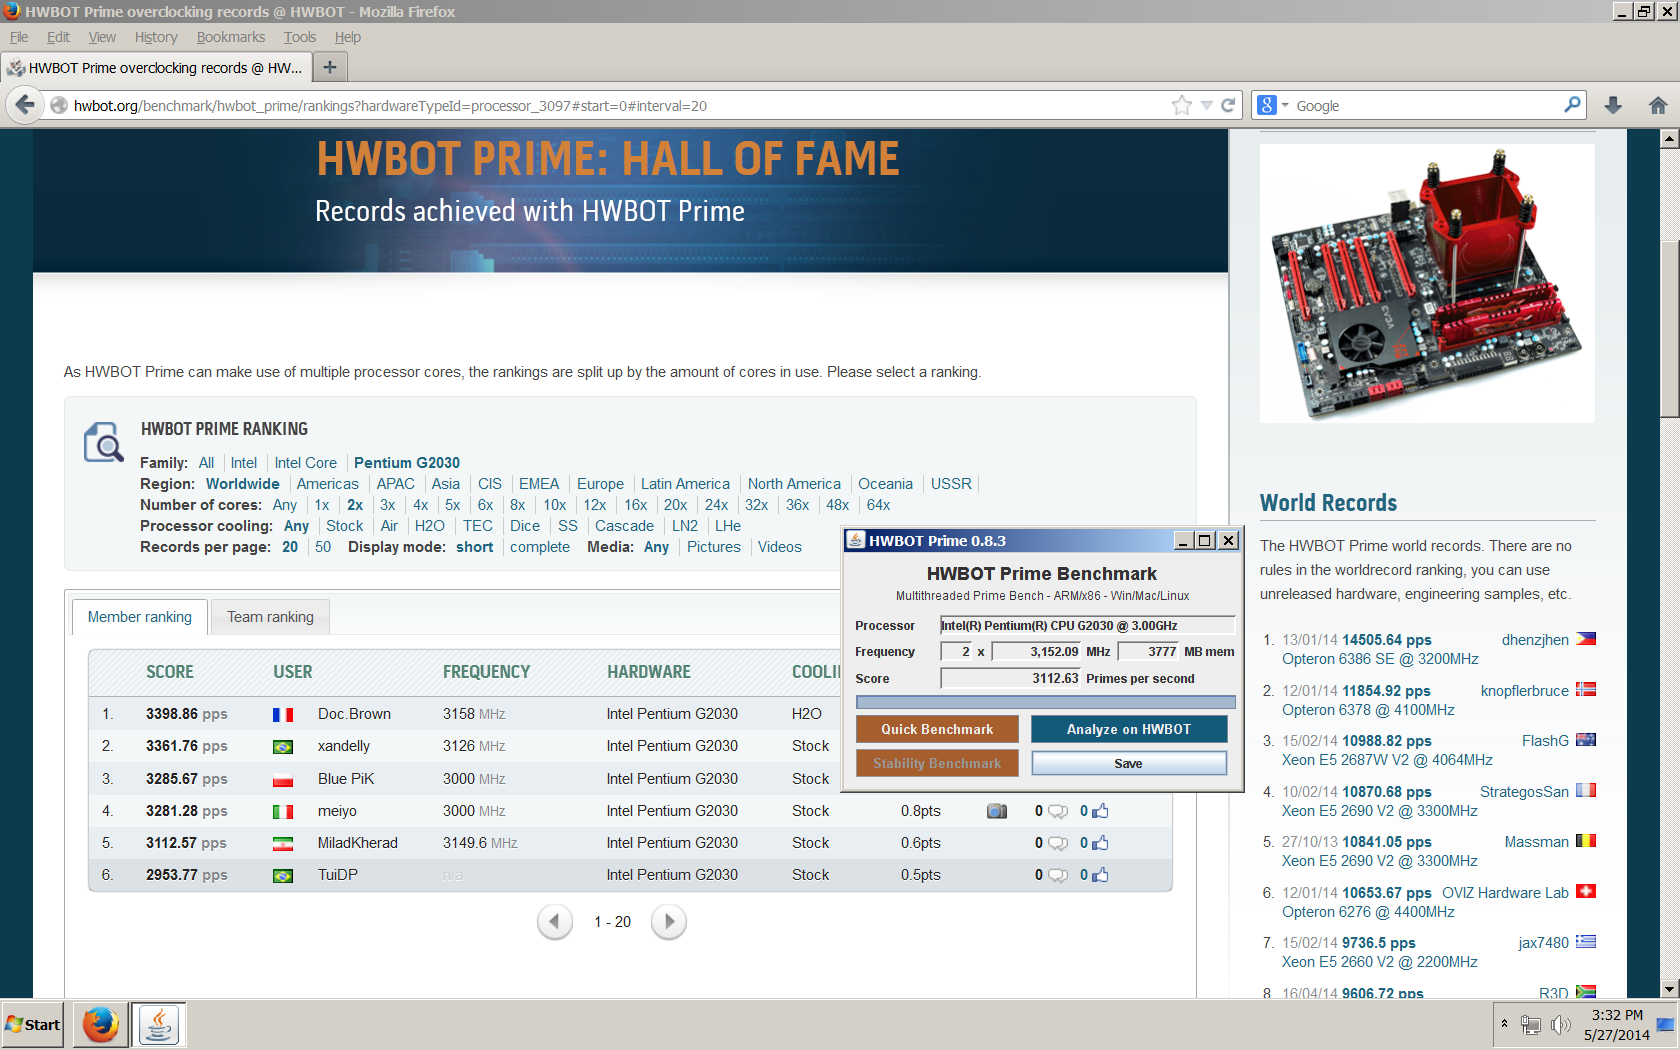The image size is (1680, 1050).
Task: Click the network tray icon
Action: coord(1530,1025)
